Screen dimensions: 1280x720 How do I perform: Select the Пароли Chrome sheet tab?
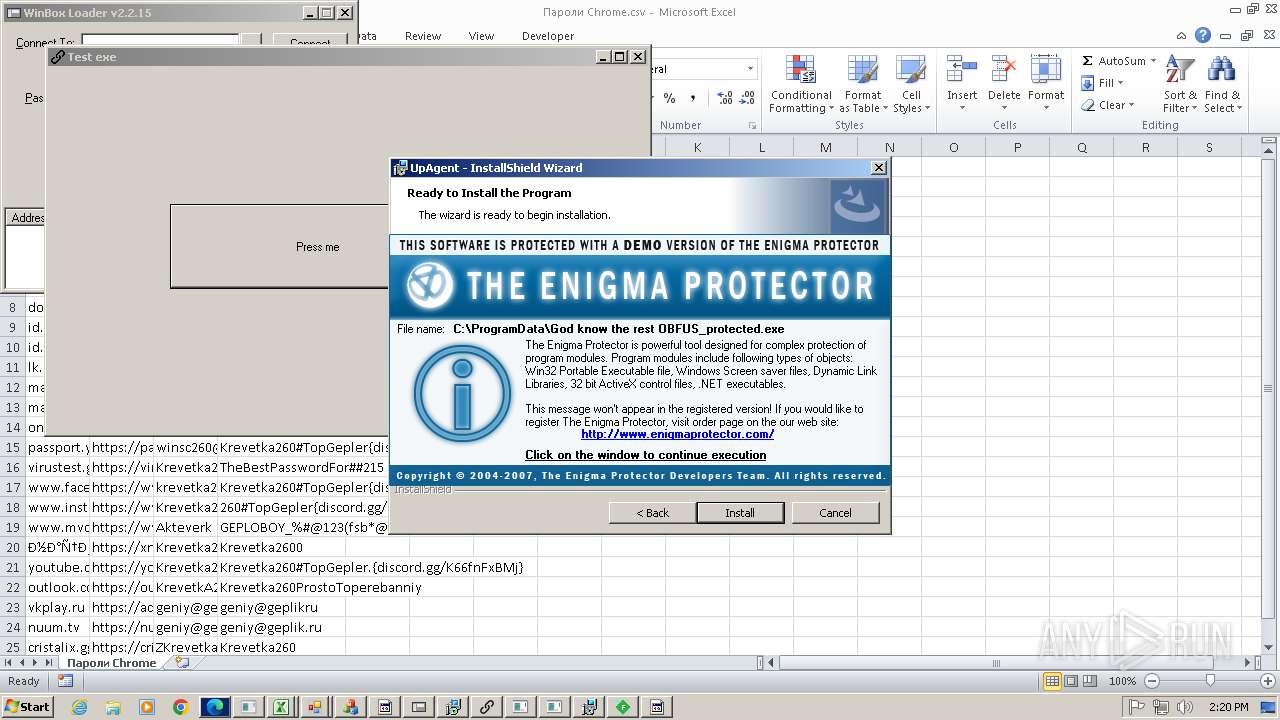click(111, 663)
